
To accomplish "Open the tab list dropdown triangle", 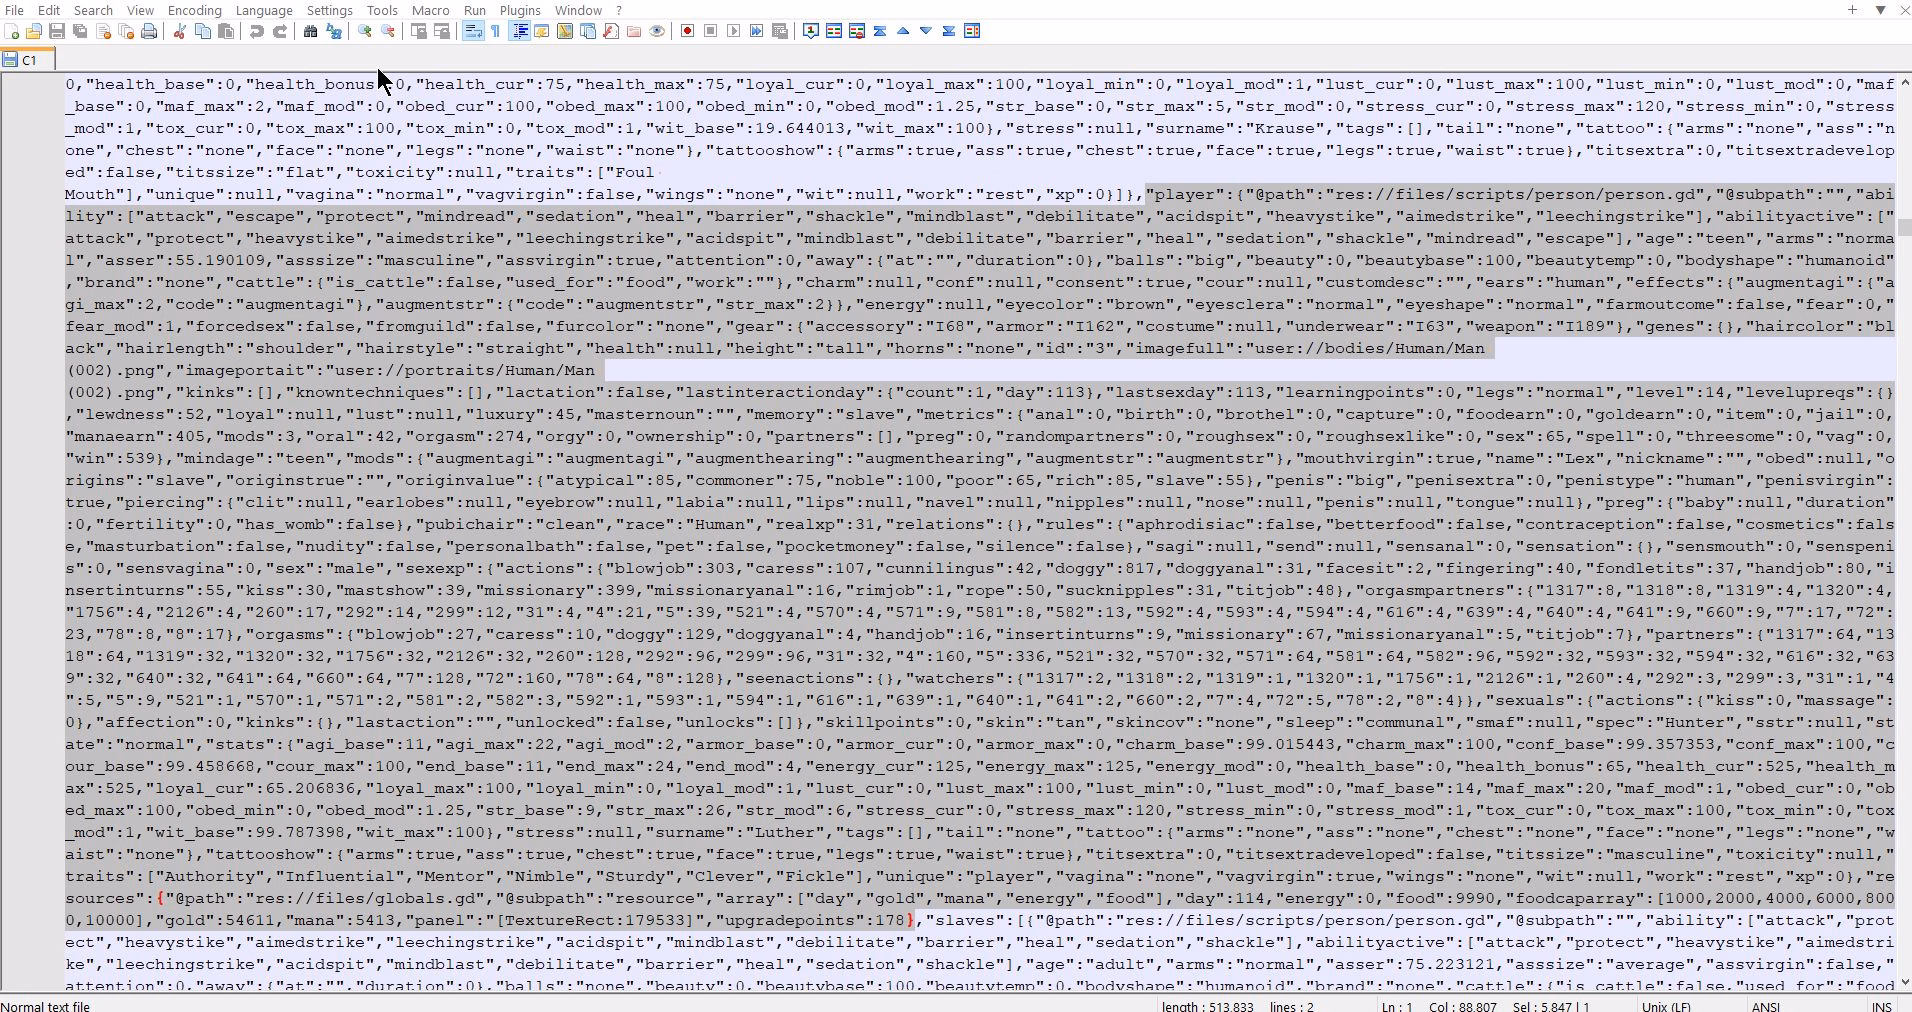I will pos(1880,10).
